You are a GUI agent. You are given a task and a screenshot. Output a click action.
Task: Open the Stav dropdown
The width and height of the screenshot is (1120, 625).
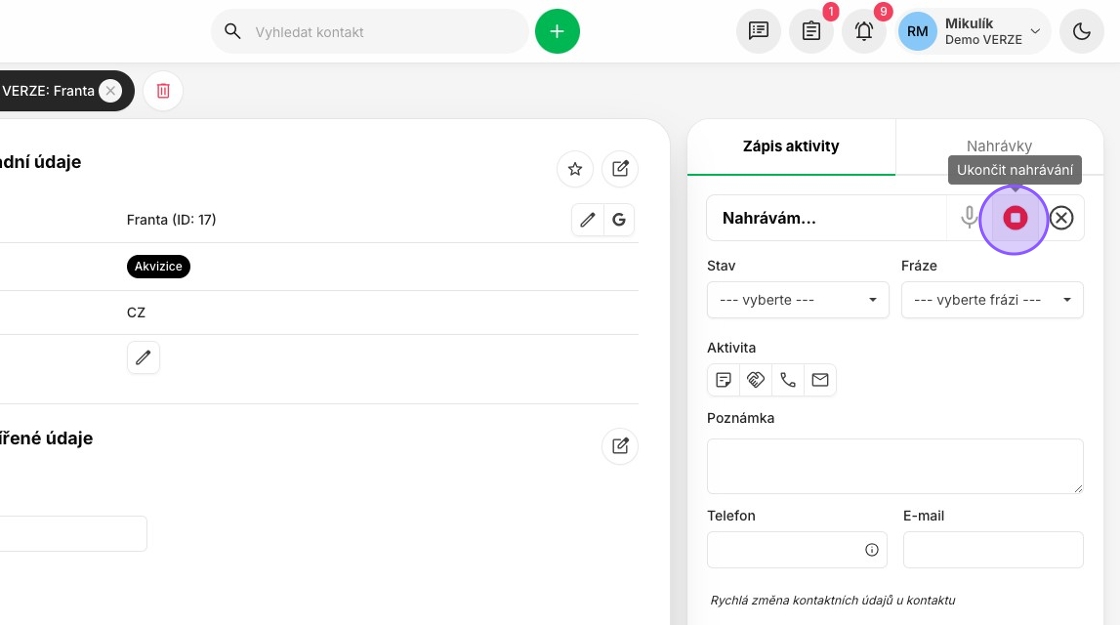click(x=798, y=300)
